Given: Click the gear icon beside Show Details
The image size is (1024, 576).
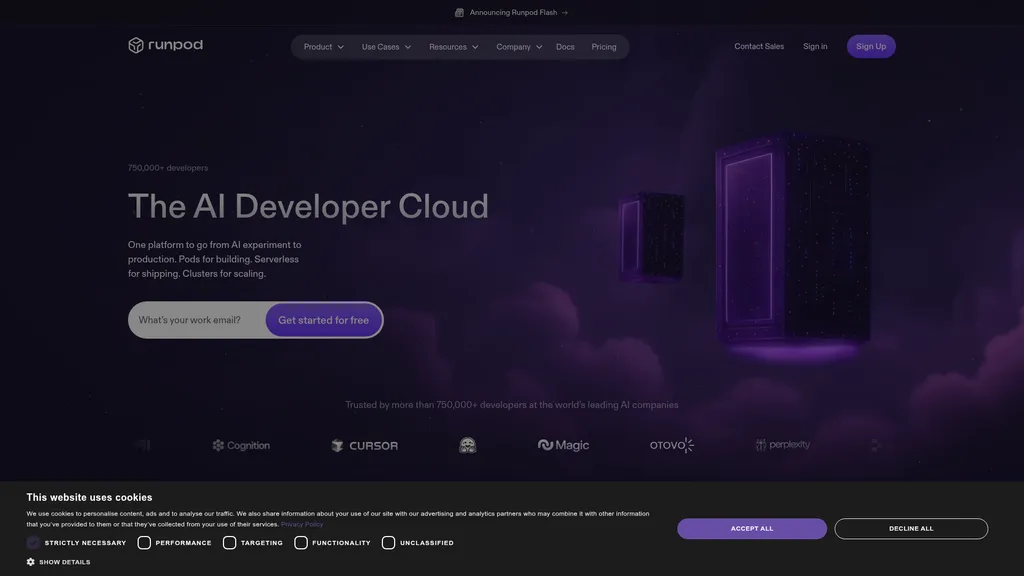Looking at the screenshot, I should tap(30, 562).
